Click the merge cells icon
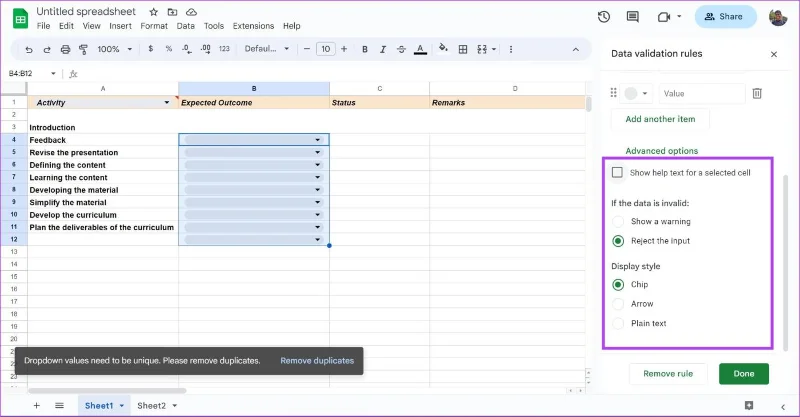 (482, 49)
